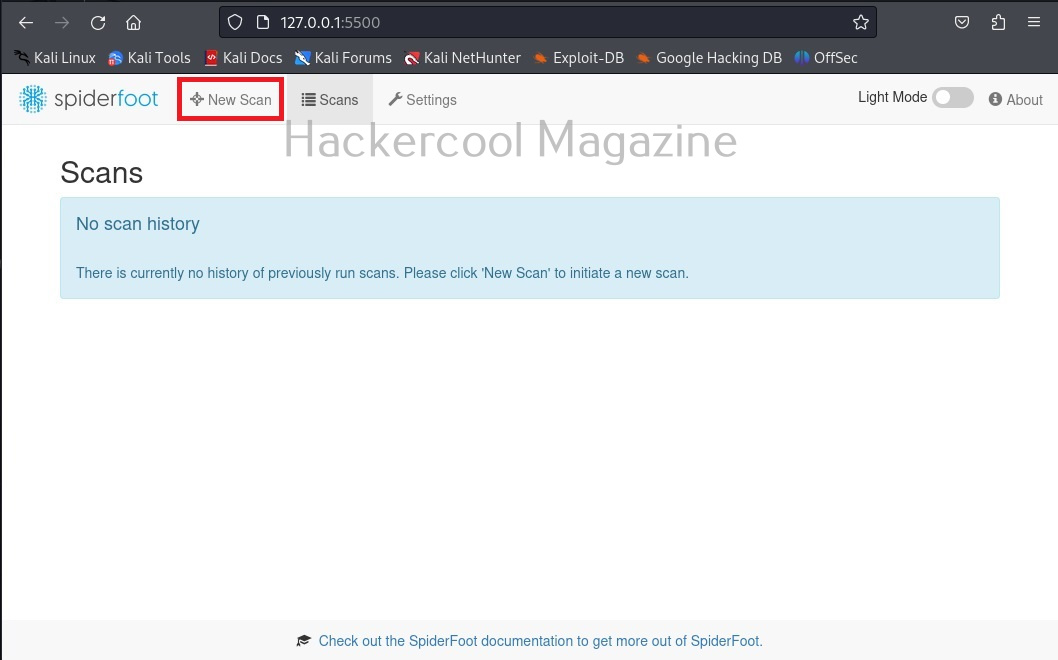The width and height of the screenshot is (1058, 660).
Task: Open the About menu
Action: 1015,100
